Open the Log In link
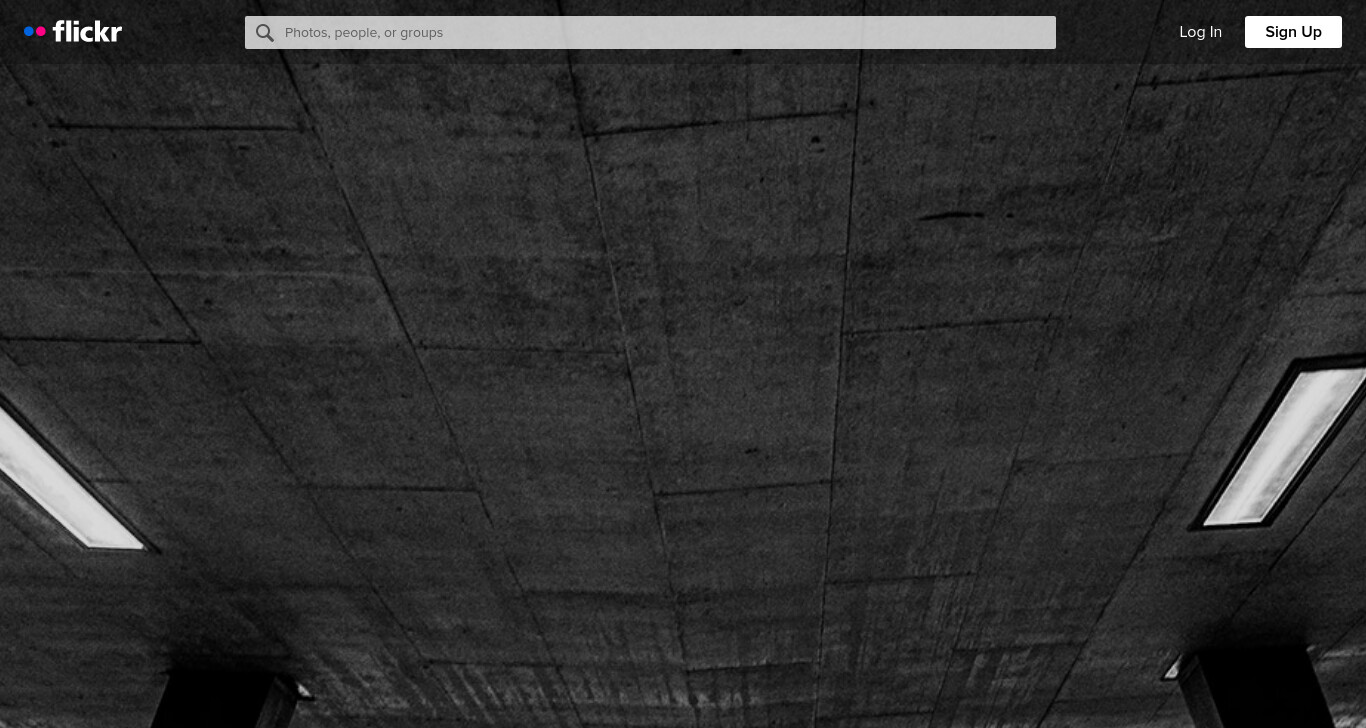Image resolution: width=1366 pixels, height=728 pixels. coord(1200,32)
